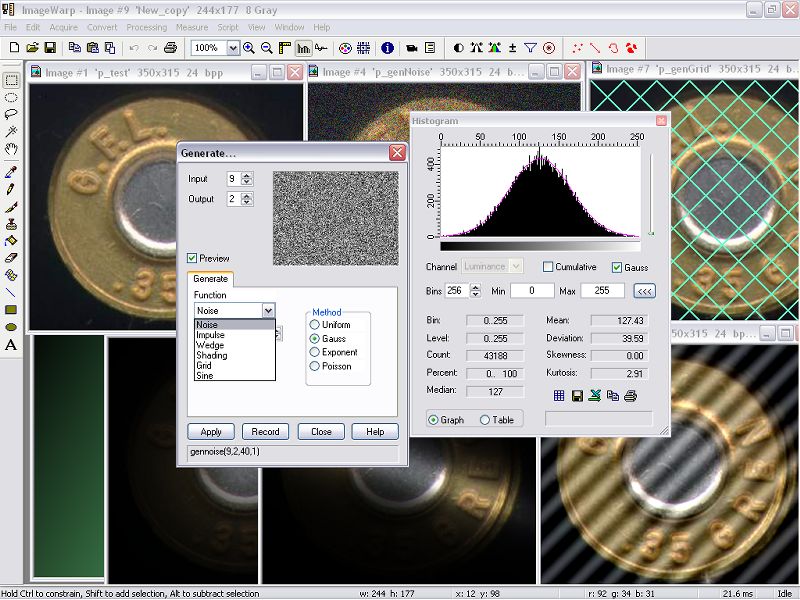Click the save icon in Histogram panel

tap(577, 396)
